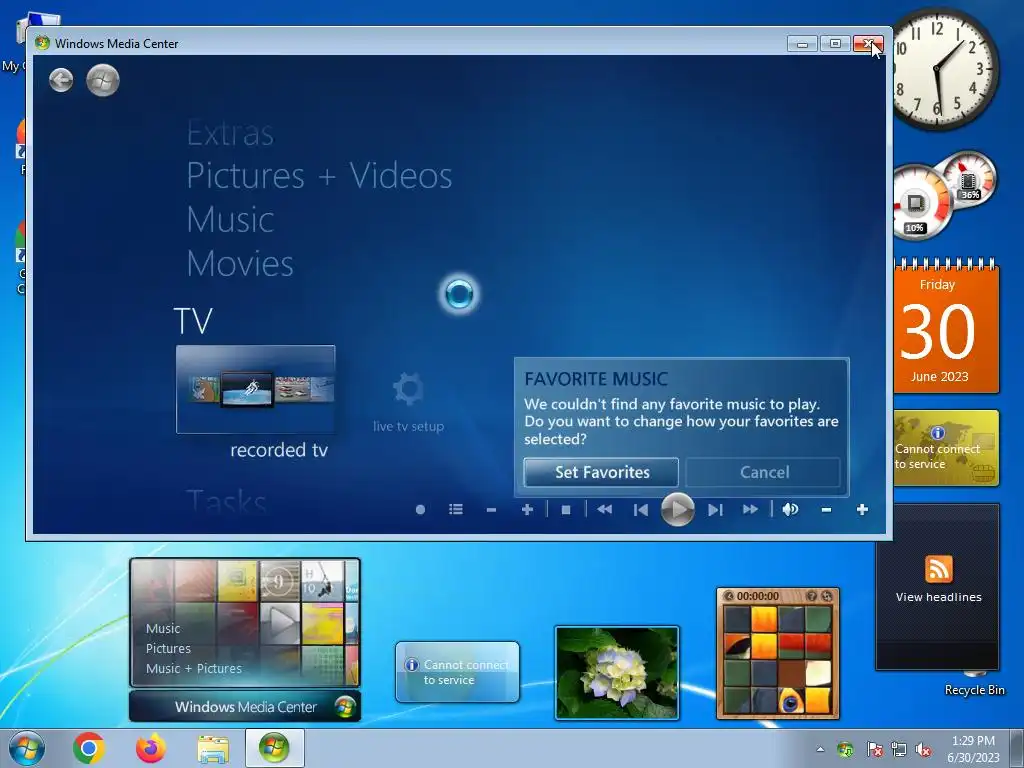This screenshot has height=768, width=1024.
Task: Launch Firefox from taskbar
Action: (151, 748)
